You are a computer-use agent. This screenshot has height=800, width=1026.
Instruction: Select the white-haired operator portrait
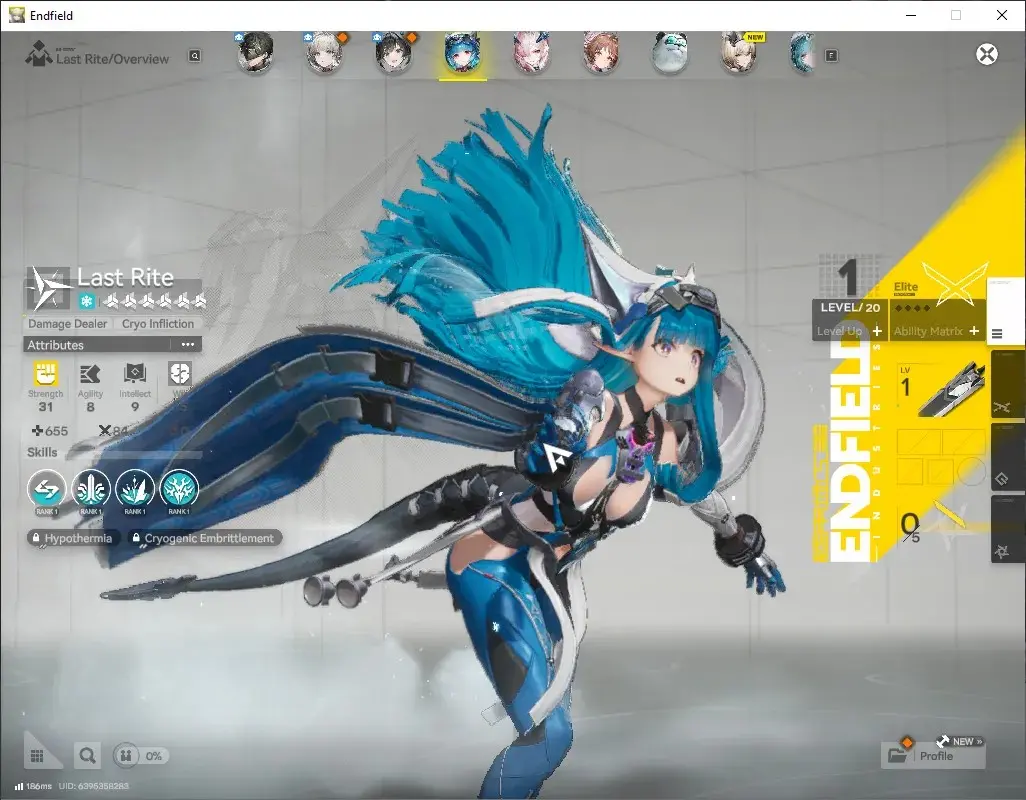pos(325,52)
